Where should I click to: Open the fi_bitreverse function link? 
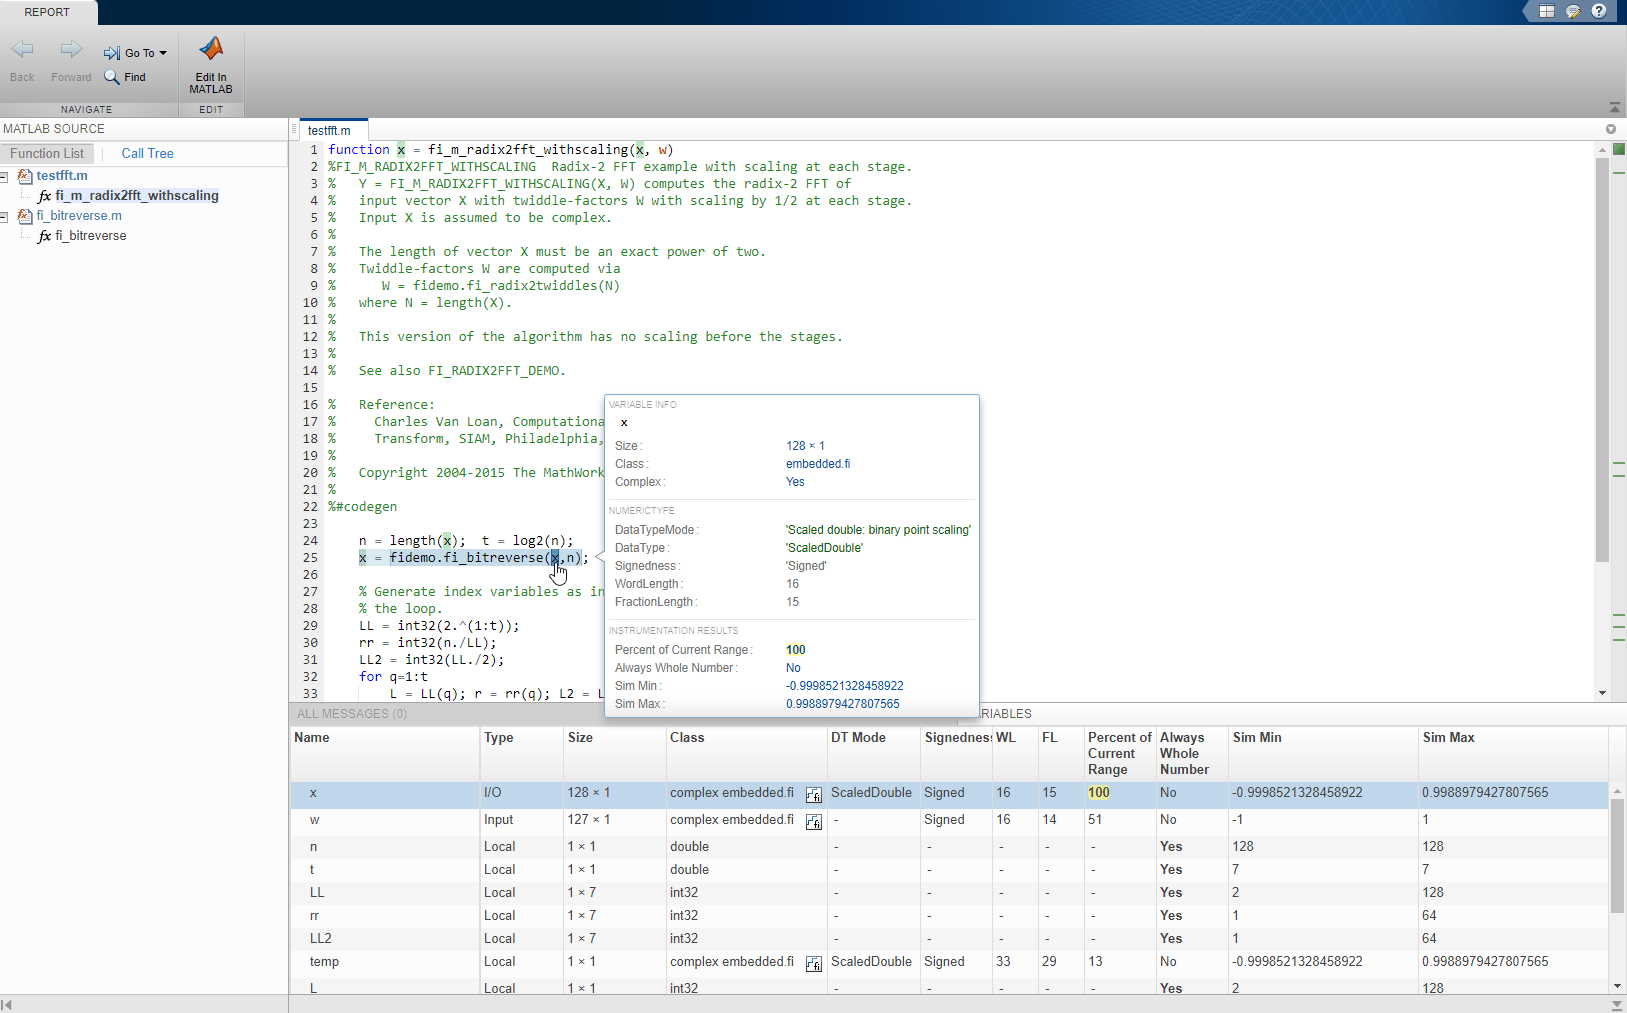90,236
